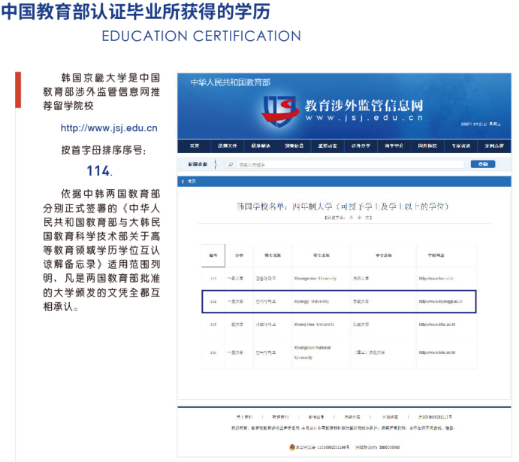Click the police badge icon in the footer
519x462 pixels.
pyautogui.click(x=292, y=447)
